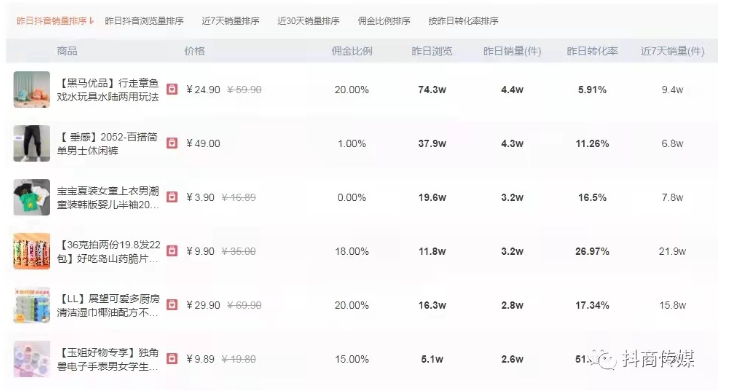Select the ¥3.90 price value
This screenshot has width=745, height=392.
(x=201, y=197)
